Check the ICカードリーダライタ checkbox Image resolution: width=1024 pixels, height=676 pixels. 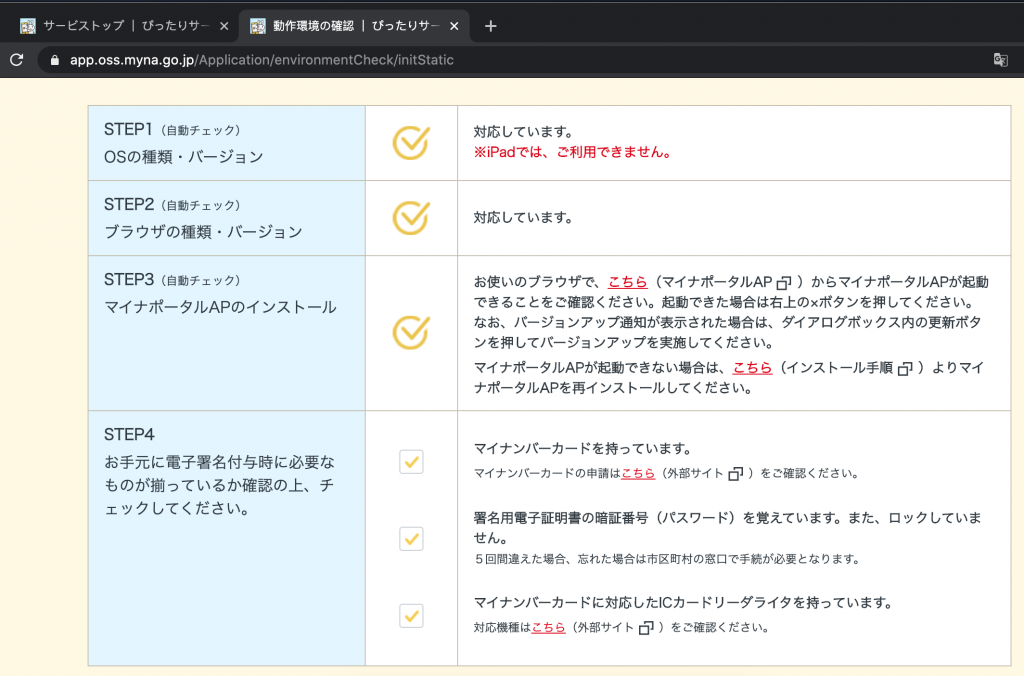tap(410, 617)
